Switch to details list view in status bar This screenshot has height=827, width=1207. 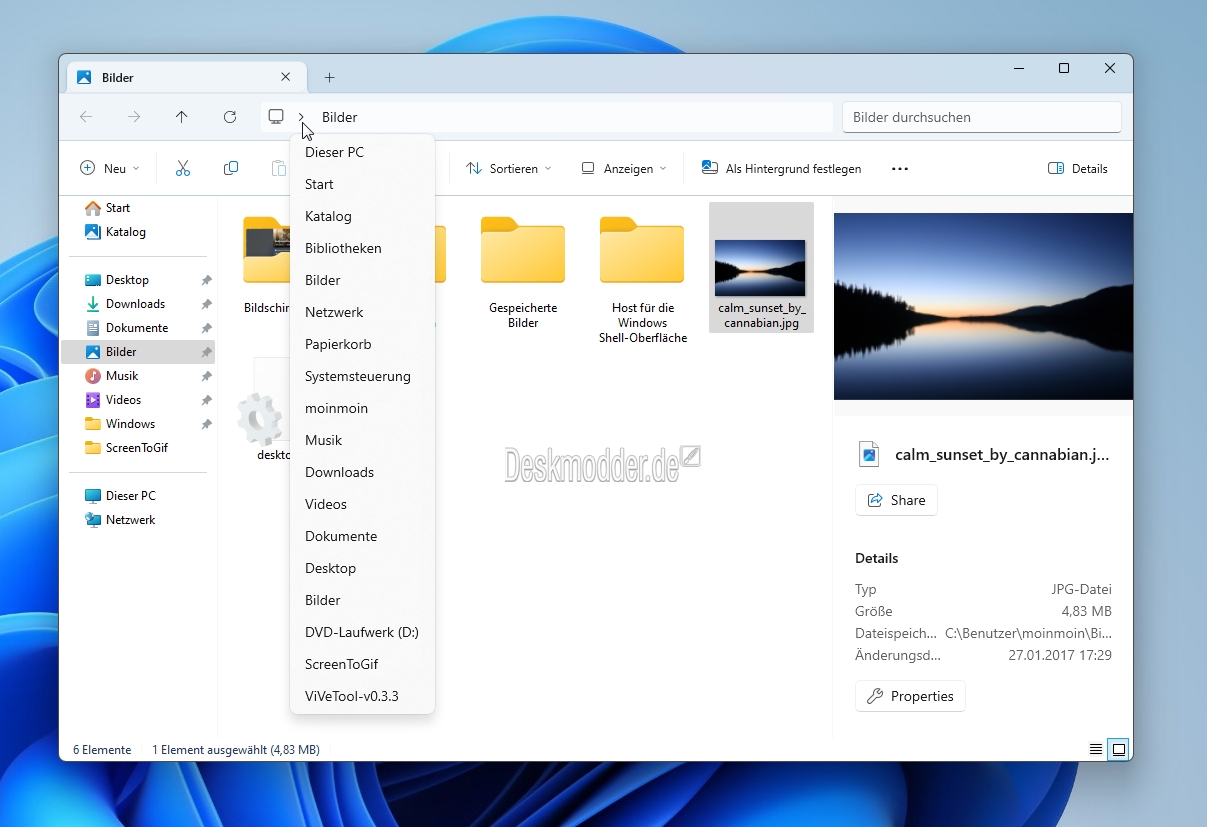tap(1096, 749)
